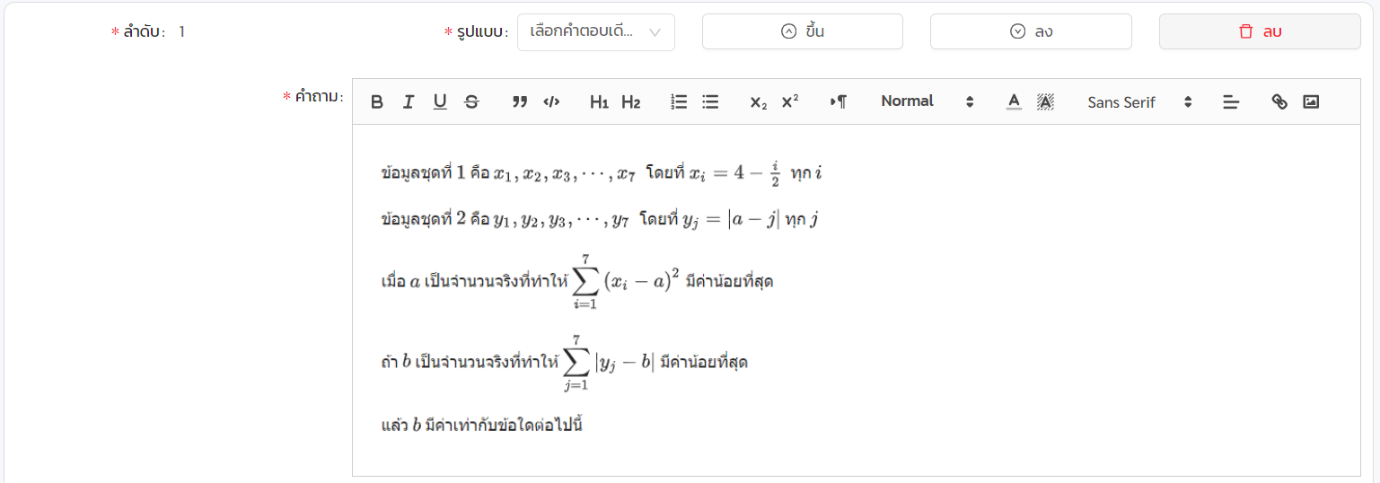
Task: Open the text color picker
Action: (1013, 101)
